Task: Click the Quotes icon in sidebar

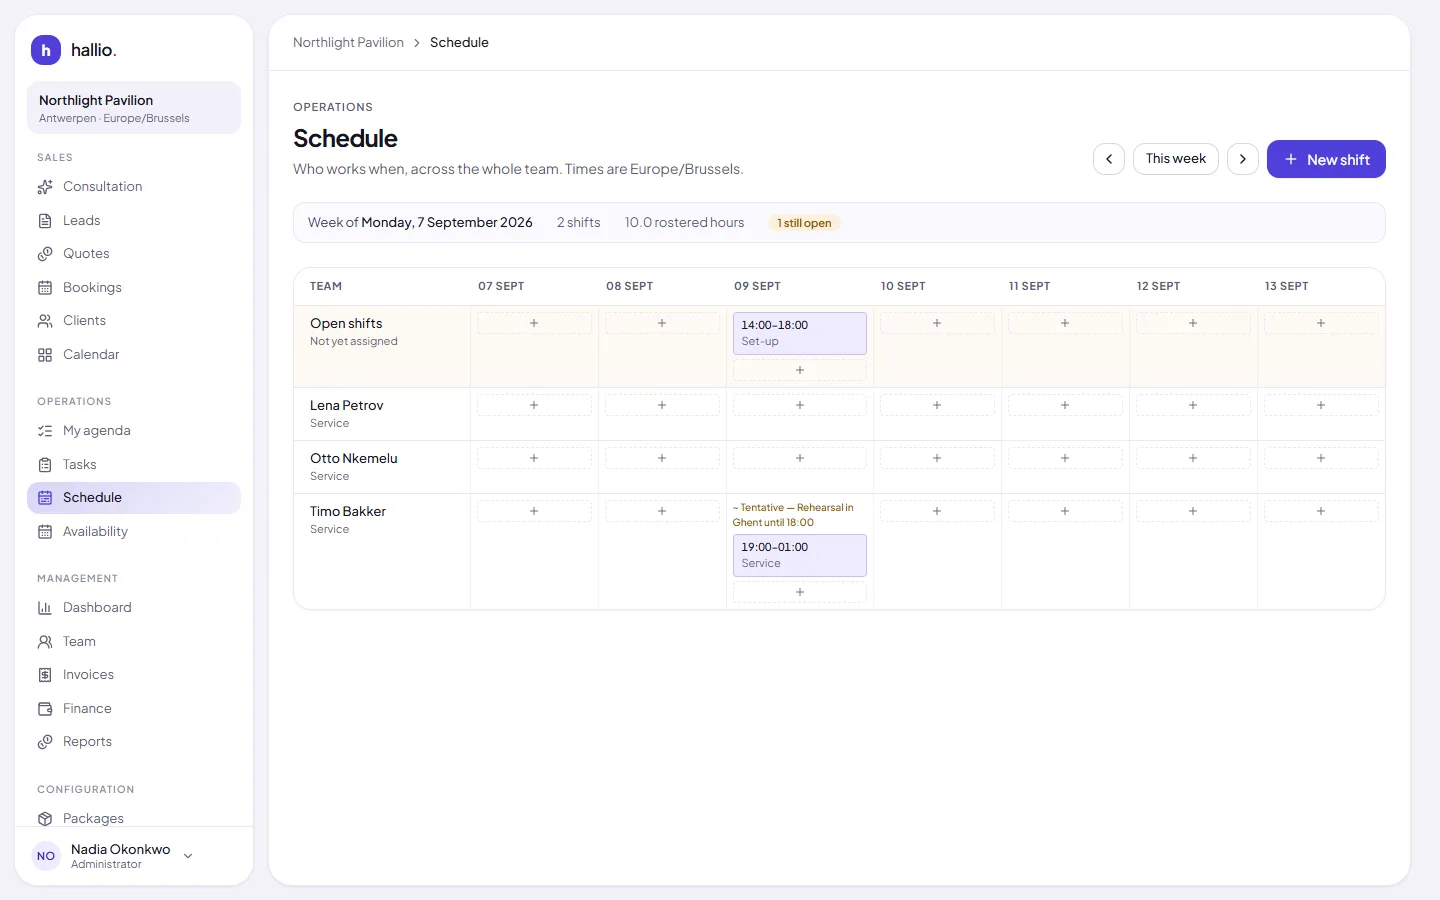Action: point(45,254)
